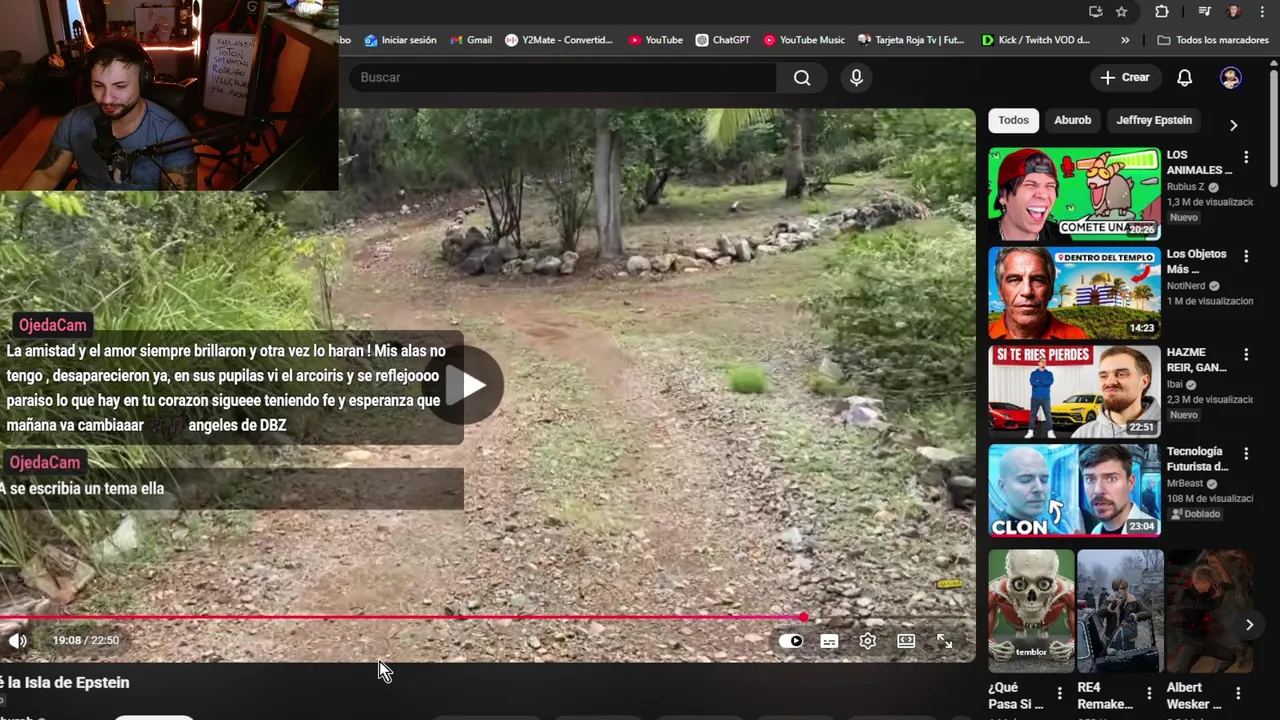Open NotiNerd Los Objetos video thumbnail
Screen dimensions: 1280x720
1074,293
